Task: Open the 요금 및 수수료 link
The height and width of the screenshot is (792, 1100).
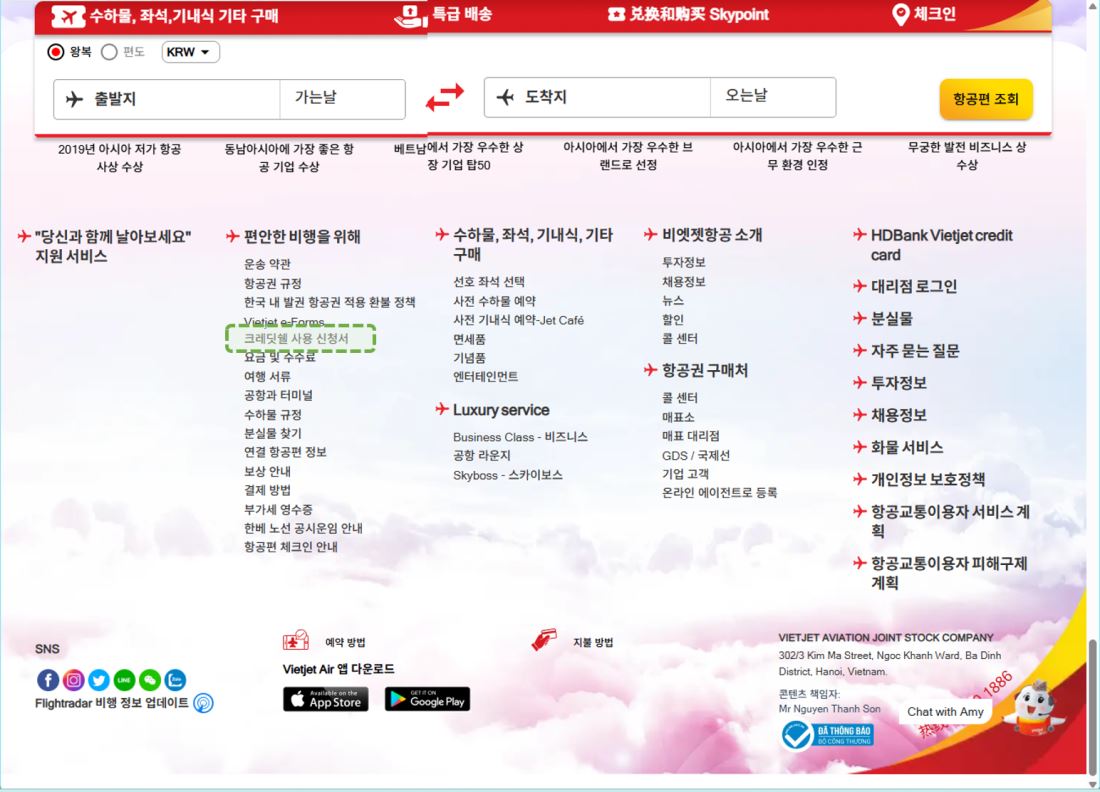Action: 280,357
